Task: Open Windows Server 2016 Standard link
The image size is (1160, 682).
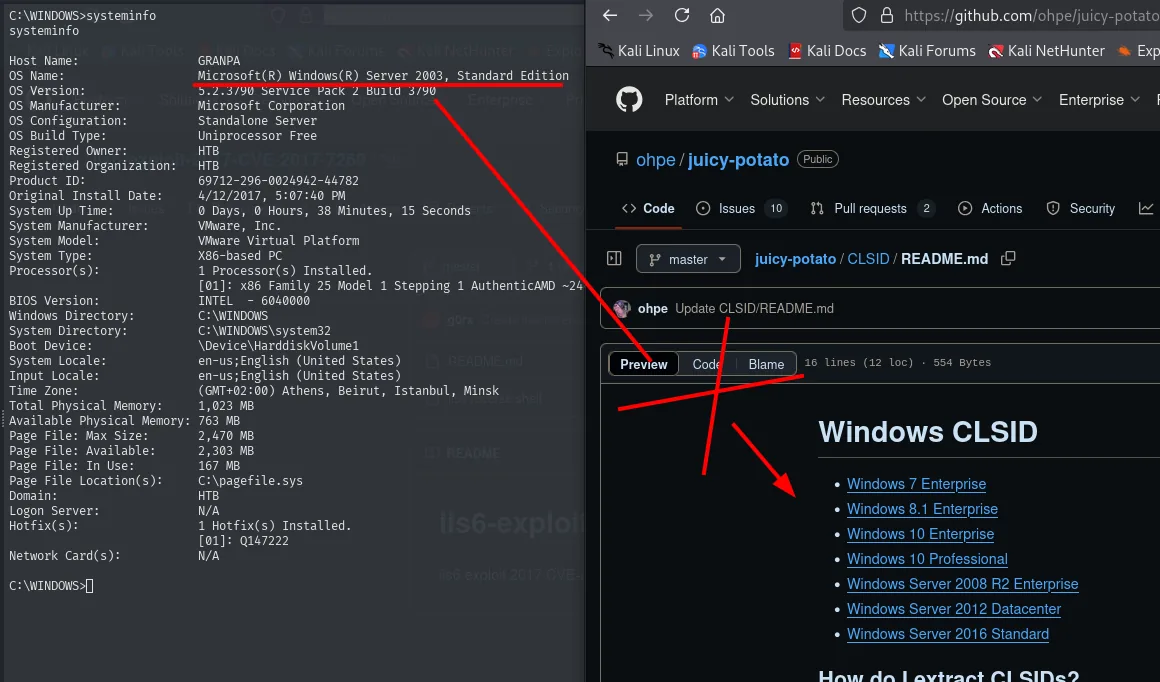Action: click(x=948, y=635)
